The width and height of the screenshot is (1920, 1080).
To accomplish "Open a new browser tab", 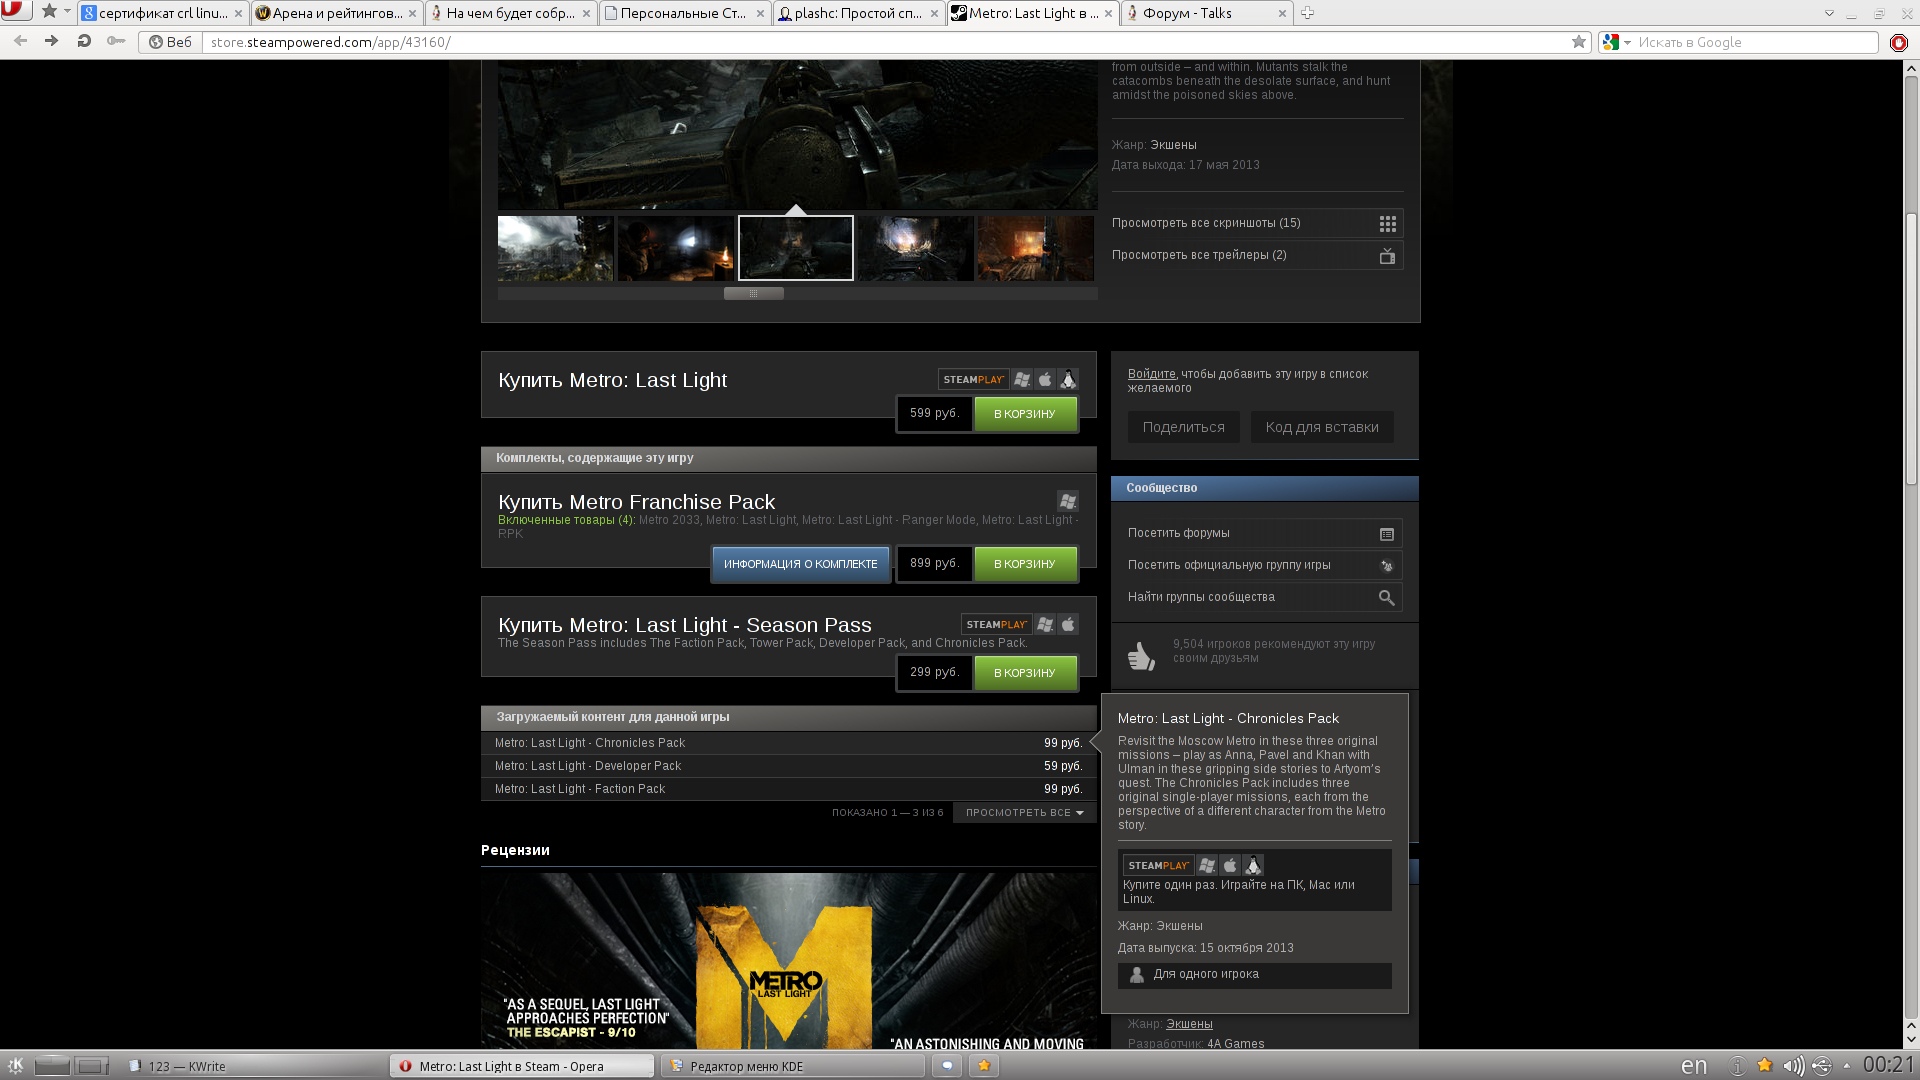I will click(x=1307, y=13).
